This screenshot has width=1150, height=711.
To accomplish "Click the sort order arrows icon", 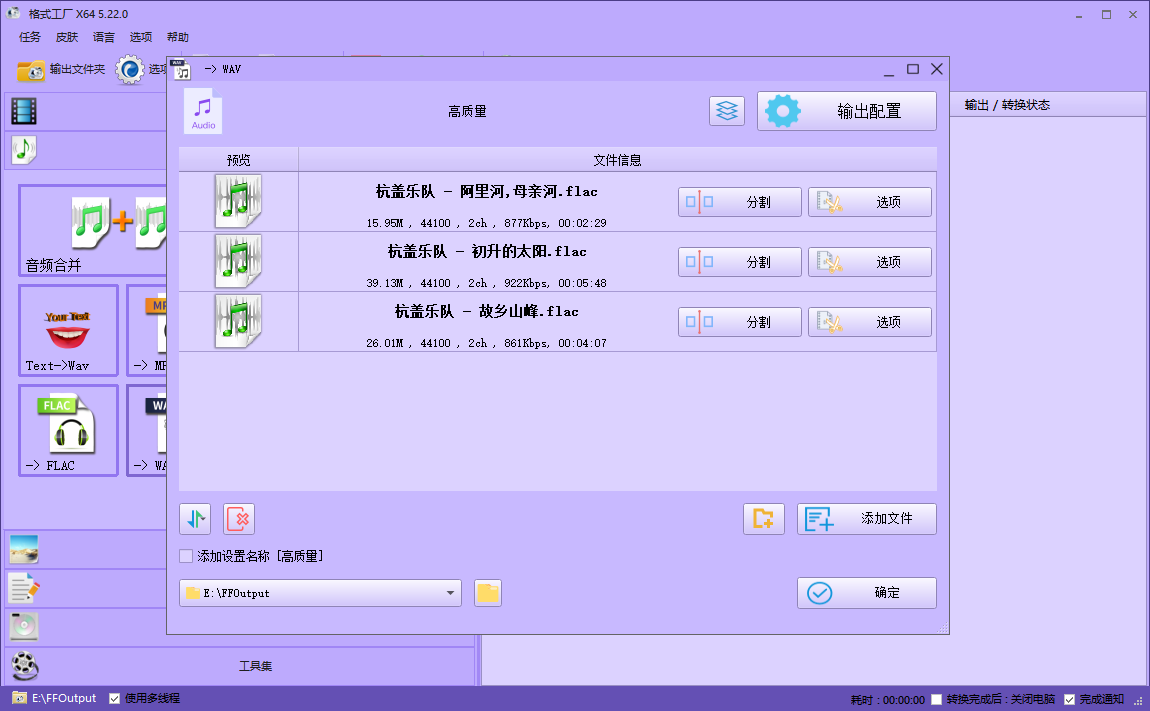I will pos(195,519).
